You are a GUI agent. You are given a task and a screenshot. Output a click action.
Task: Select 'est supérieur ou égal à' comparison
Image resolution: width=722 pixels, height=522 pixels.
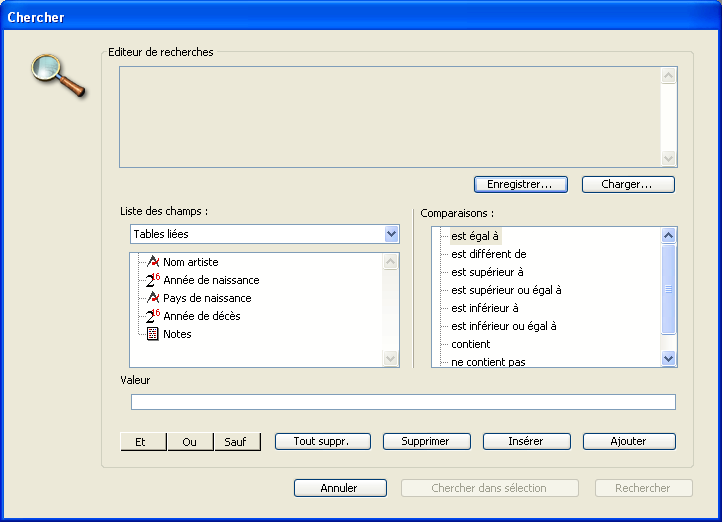pyautogui.click(x=506, y=290)
